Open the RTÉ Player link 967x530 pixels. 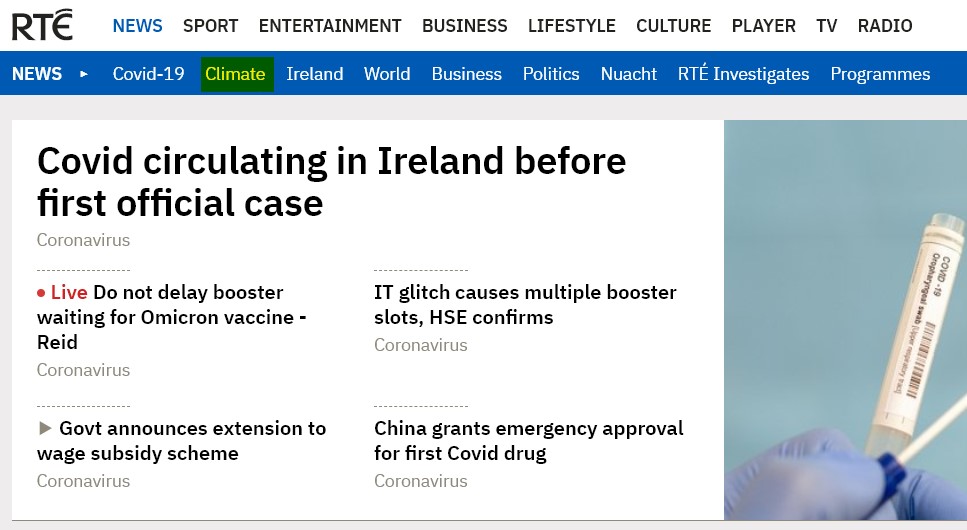pos(763,26)
